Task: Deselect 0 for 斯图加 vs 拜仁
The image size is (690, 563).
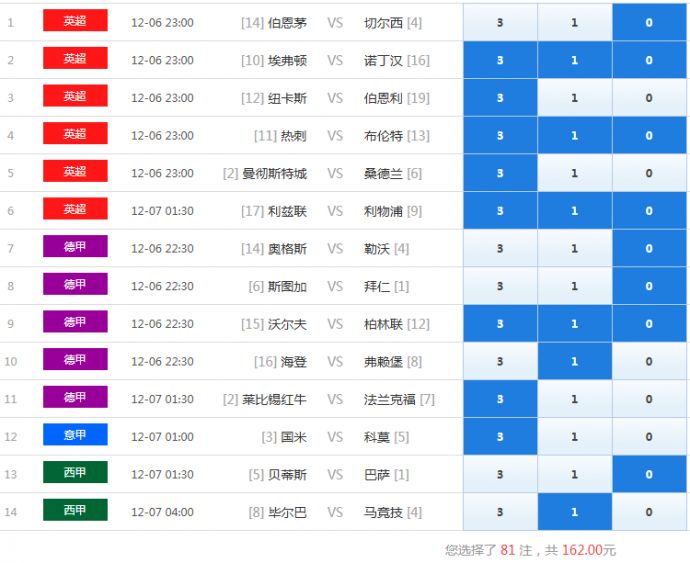Action: pos(649,286)
